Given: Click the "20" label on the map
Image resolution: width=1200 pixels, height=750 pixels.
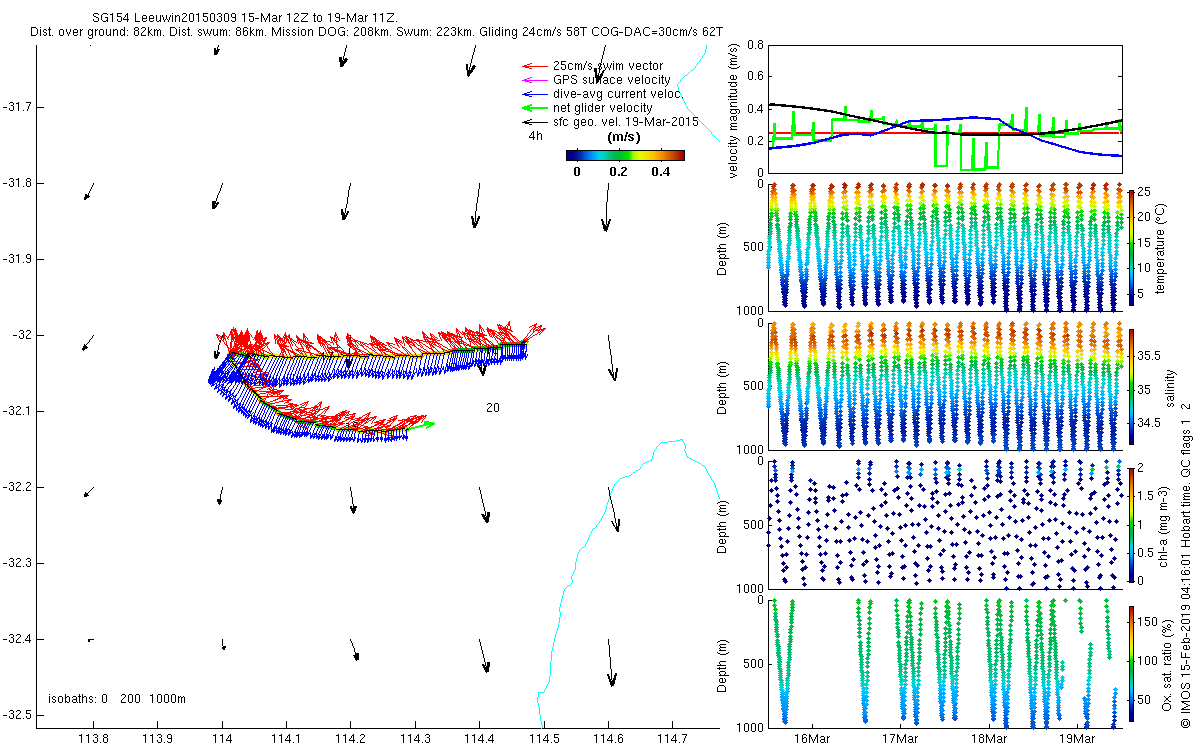Looking at the screenshot, I should coord(493,408).
